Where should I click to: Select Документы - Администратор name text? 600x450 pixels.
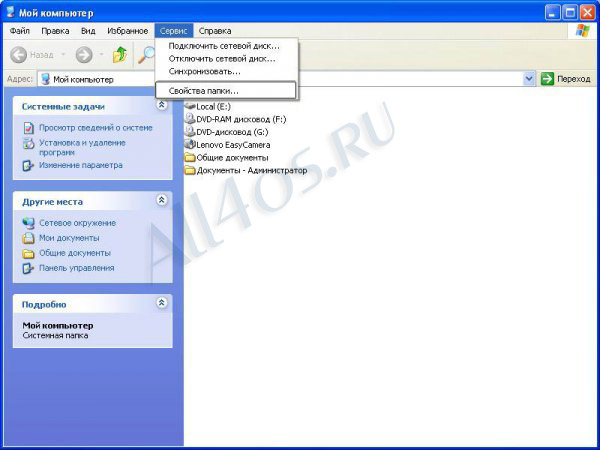pos(252,170)
